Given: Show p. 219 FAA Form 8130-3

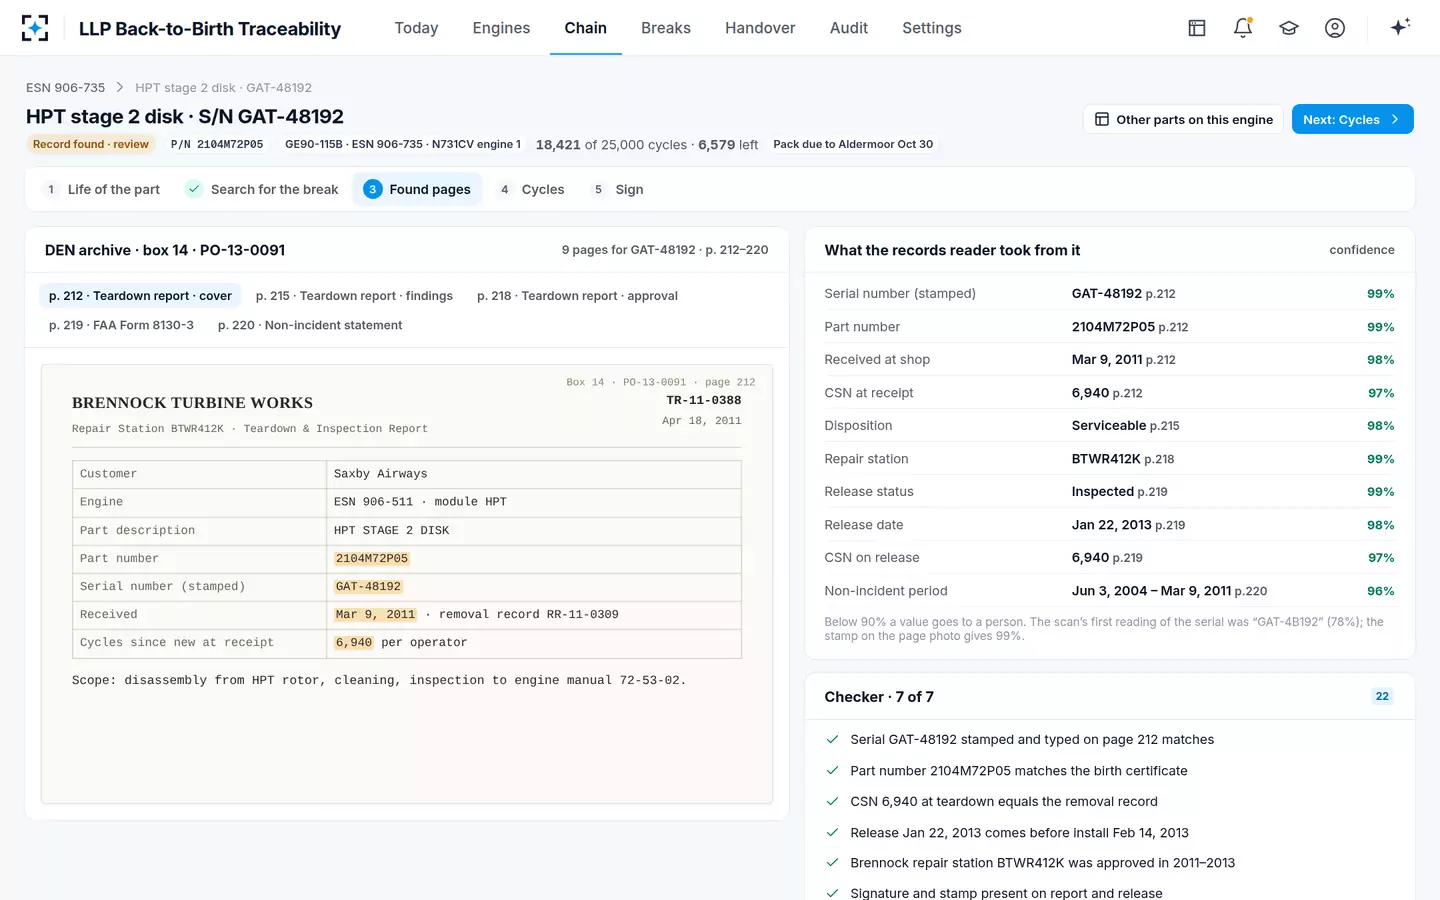Looking at the screenshot, I should (121, 325).
